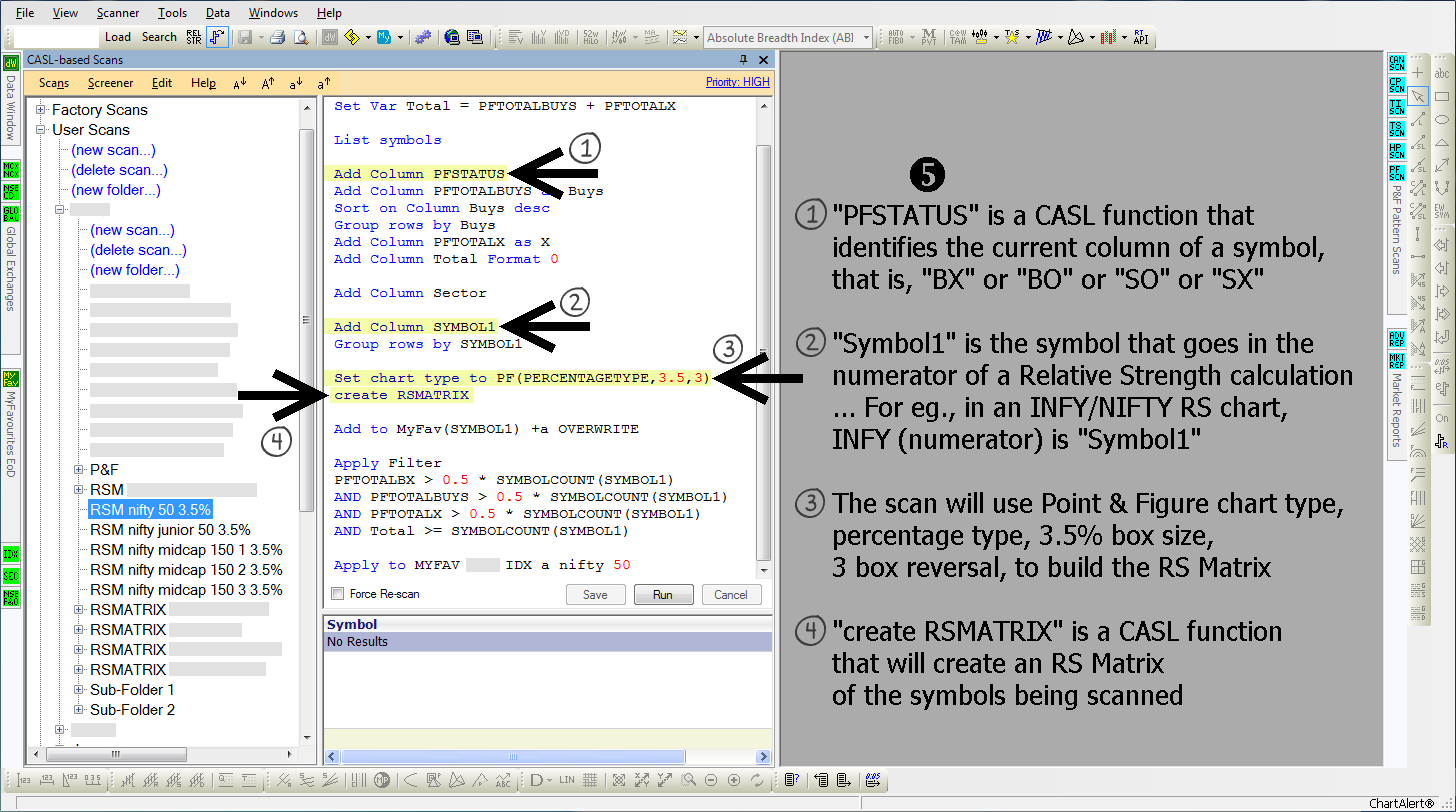Click the Search button in toolbar
Screen dimensions: 1456x812
point(159,37)
